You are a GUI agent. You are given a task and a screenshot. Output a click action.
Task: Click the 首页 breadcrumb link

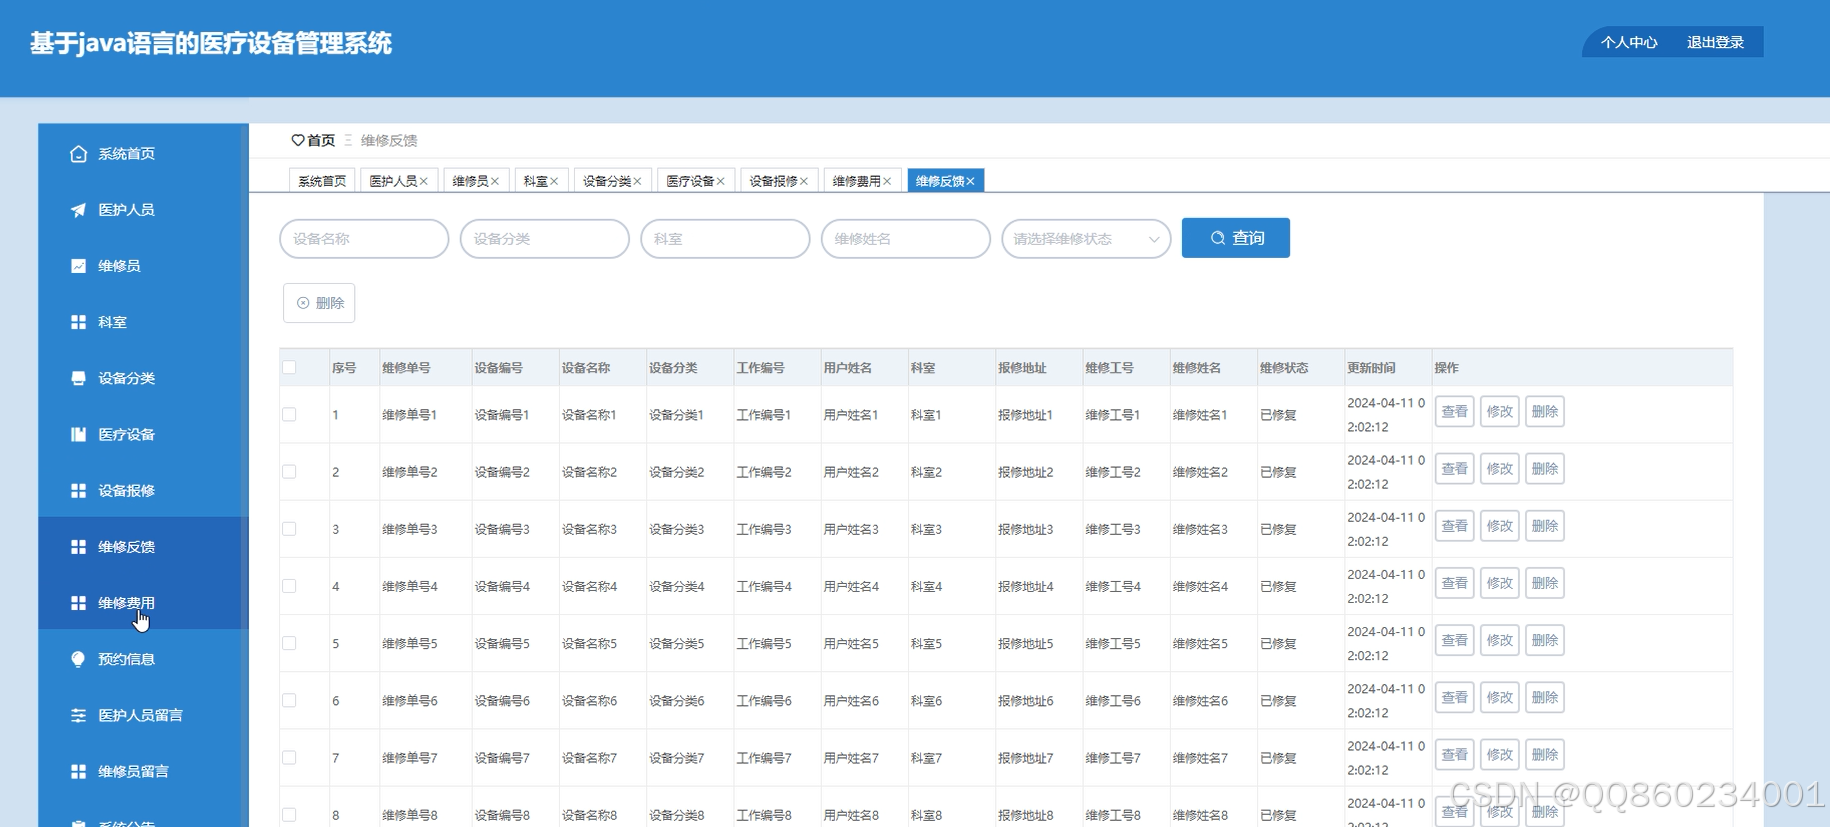[x=321, y=140]
